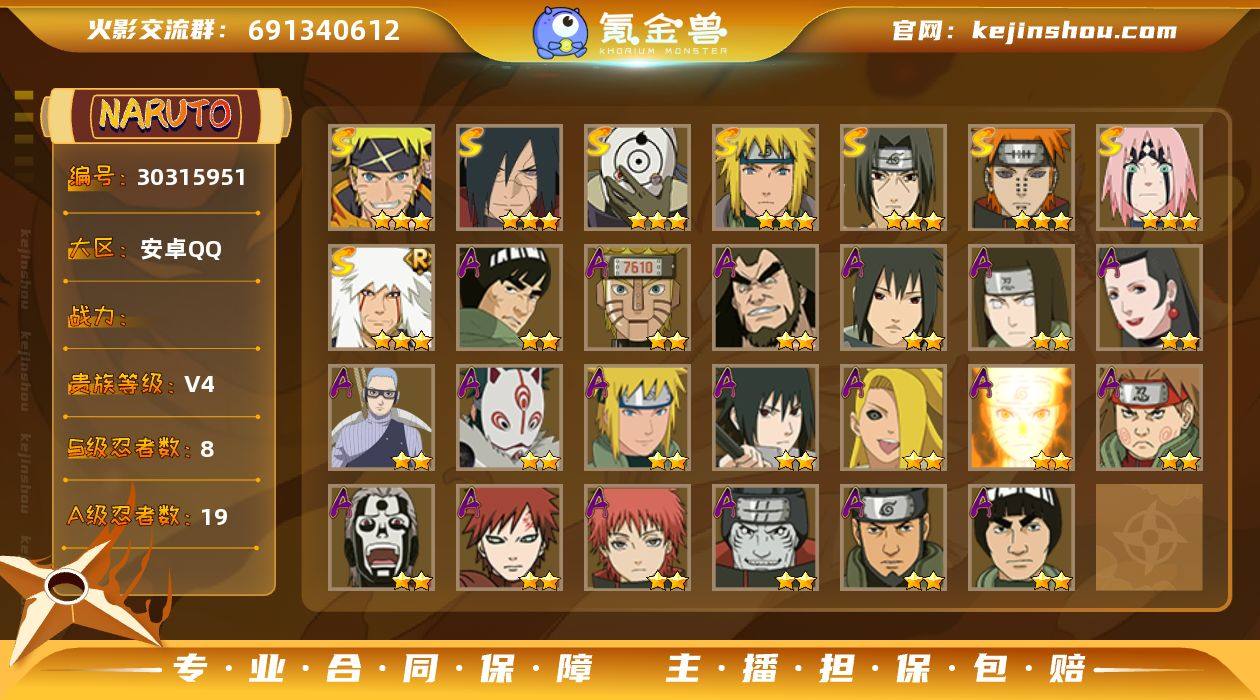Select the A-rank fox-masked Anbu portrait
This screenshot has width=1260, height=700.
coord(509,418)
